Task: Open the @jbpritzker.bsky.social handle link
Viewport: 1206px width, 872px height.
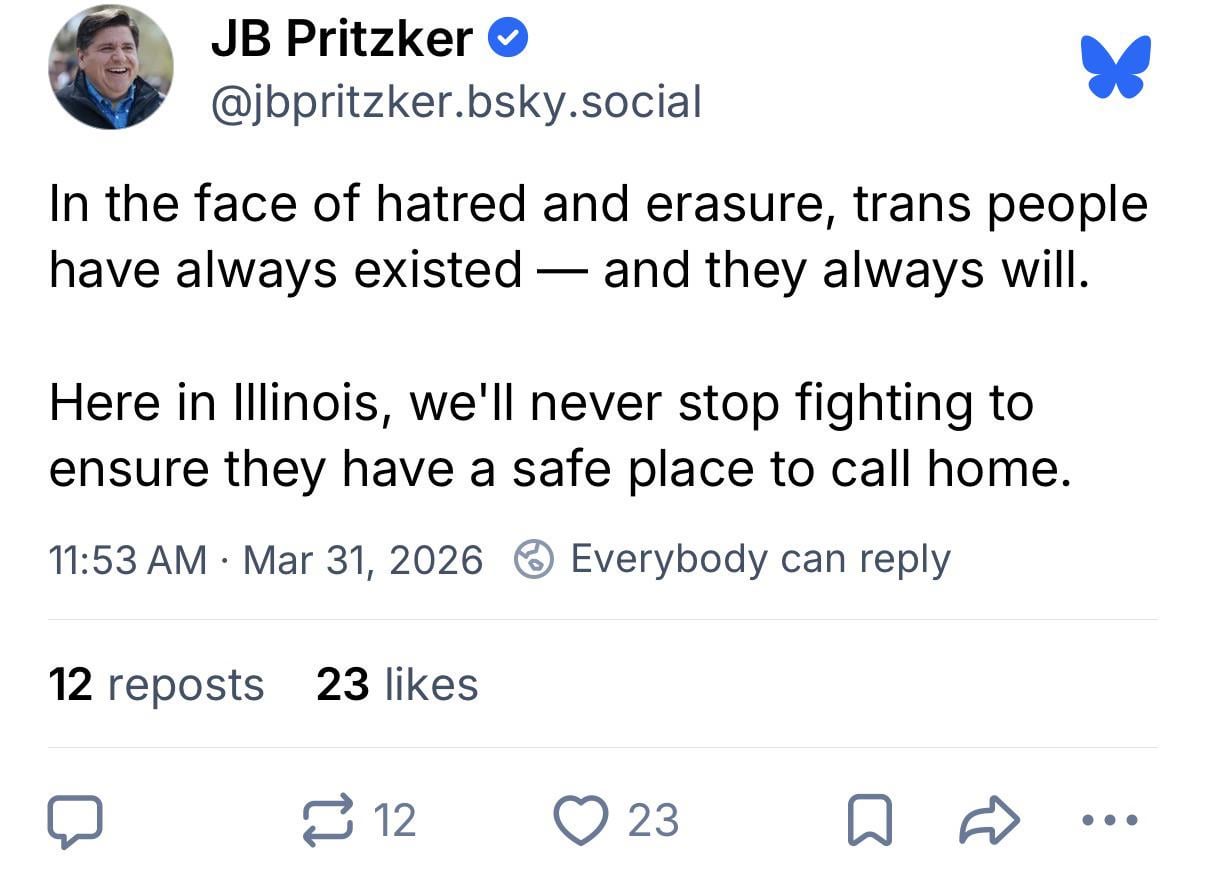Action: pos(455,101)
